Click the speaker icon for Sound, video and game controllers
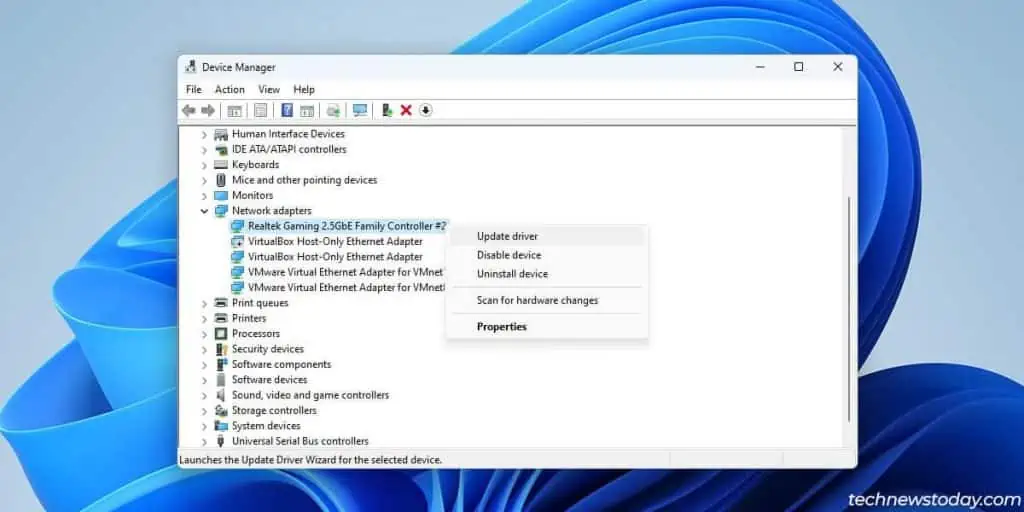Viewport: 1024px width, 512px height. click(221, 395)
